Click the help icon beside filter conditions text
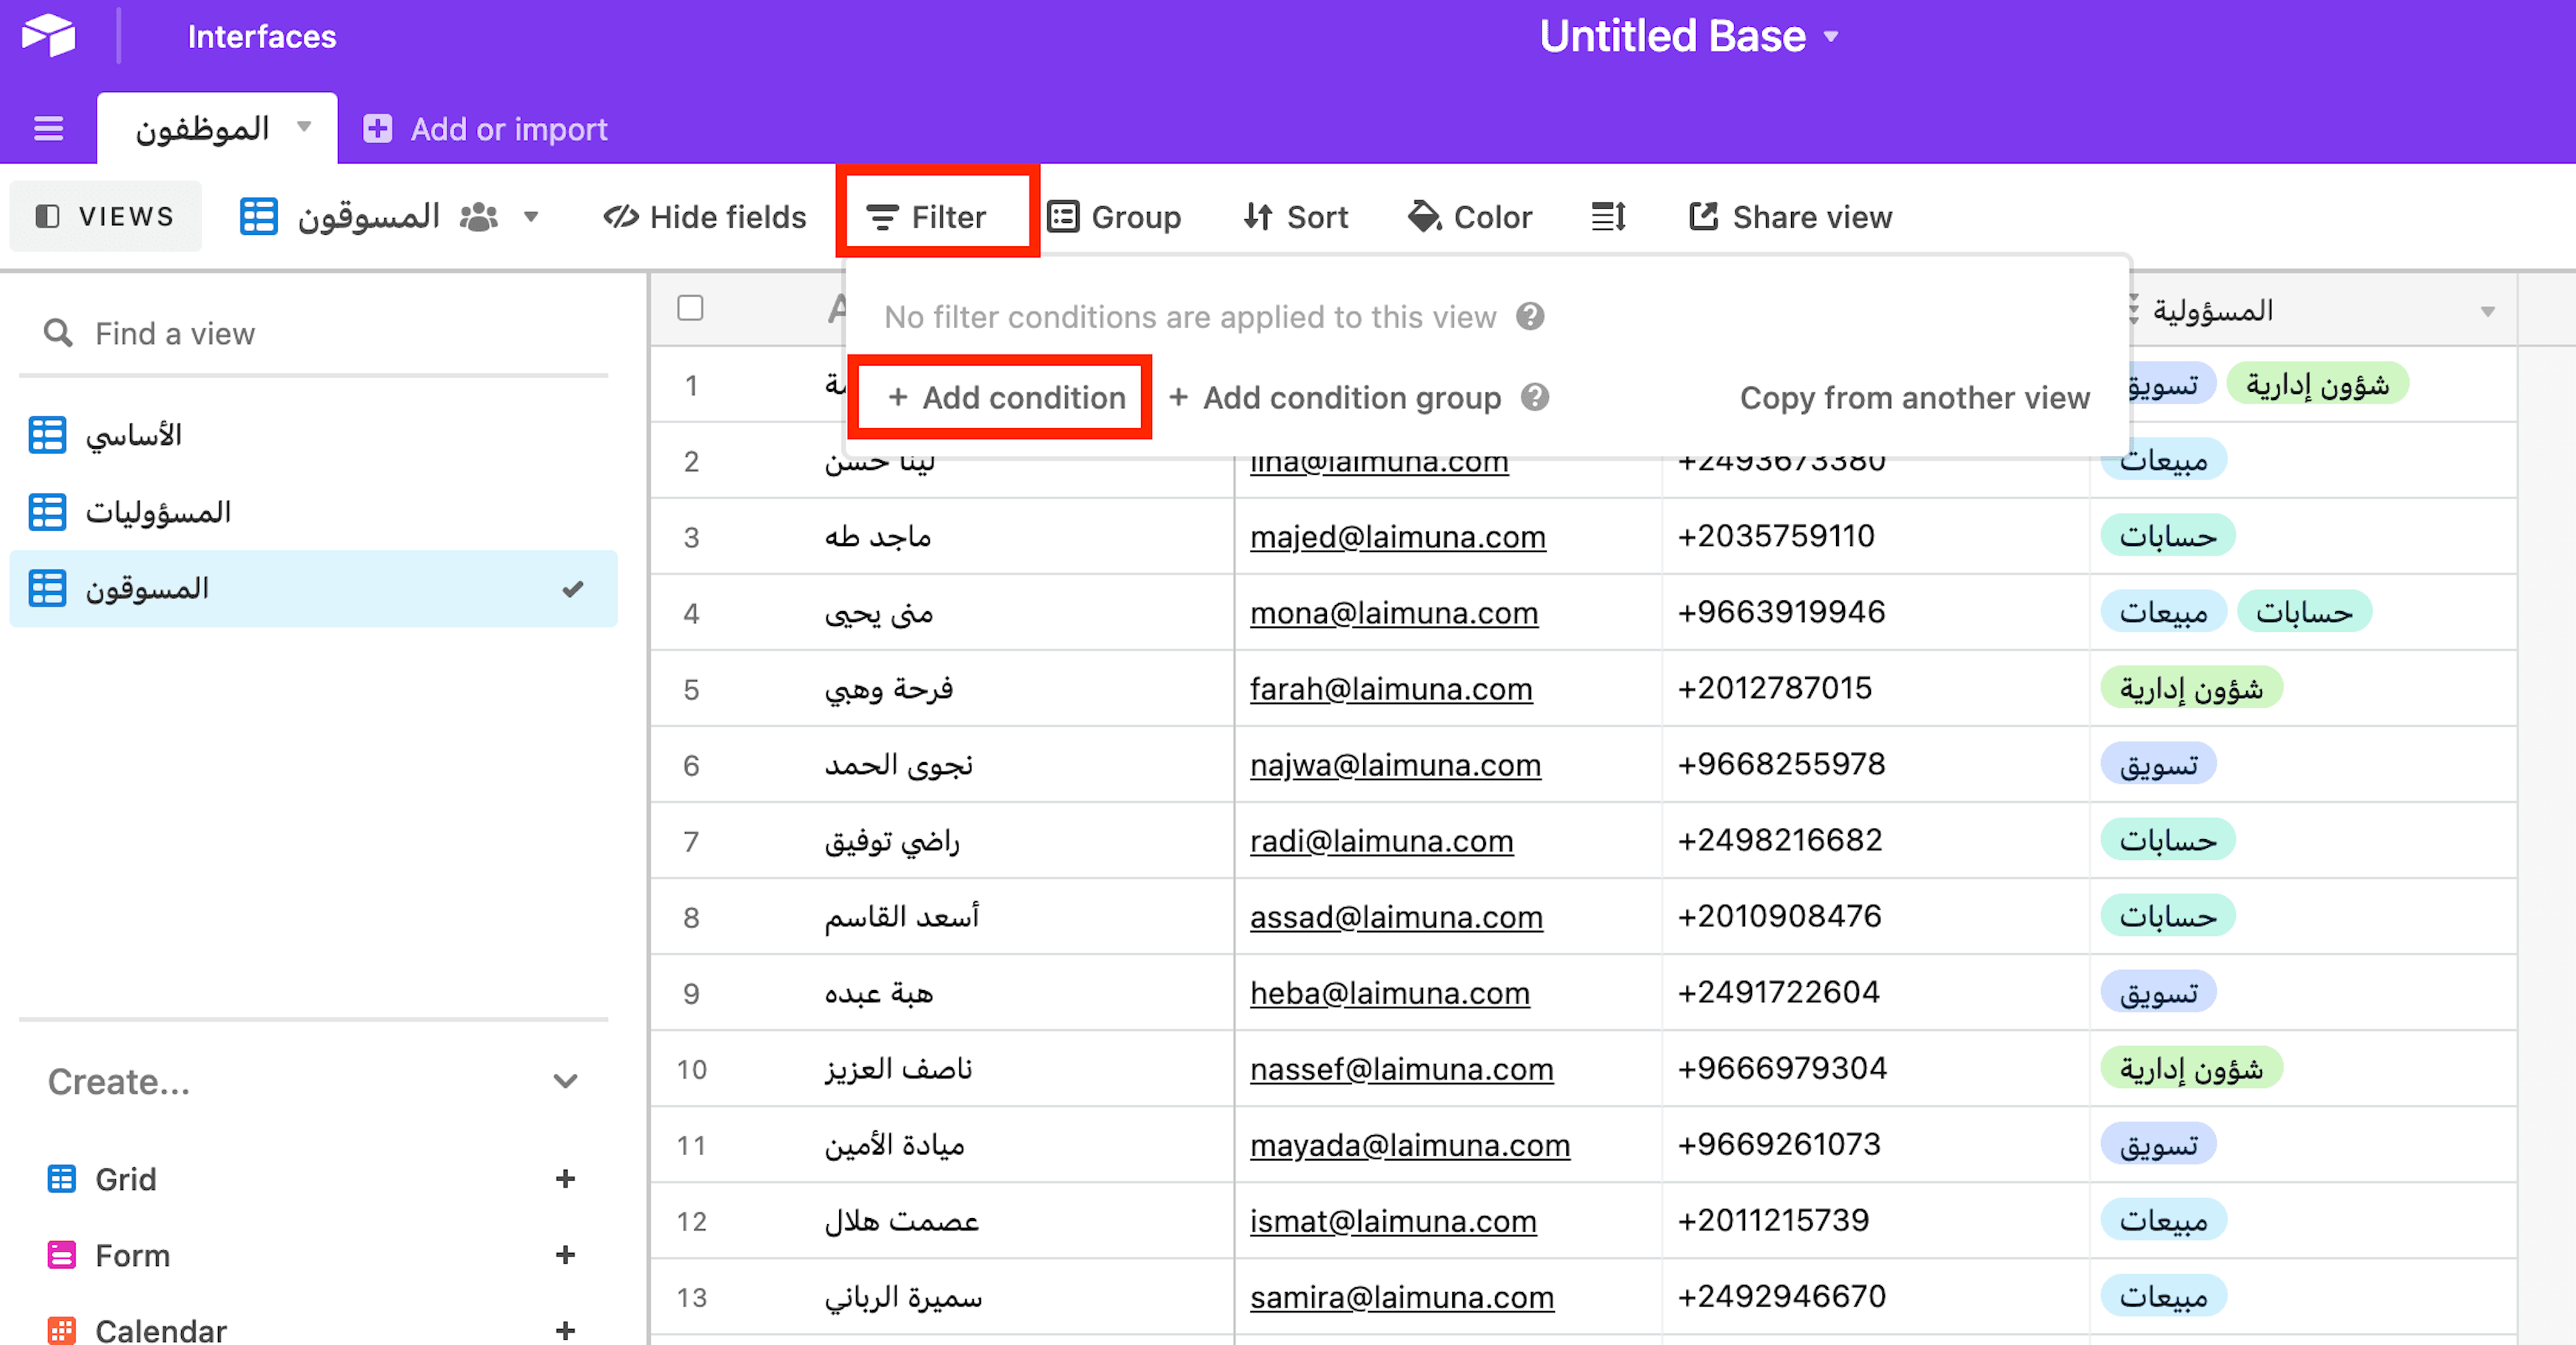 point(1530,317)
